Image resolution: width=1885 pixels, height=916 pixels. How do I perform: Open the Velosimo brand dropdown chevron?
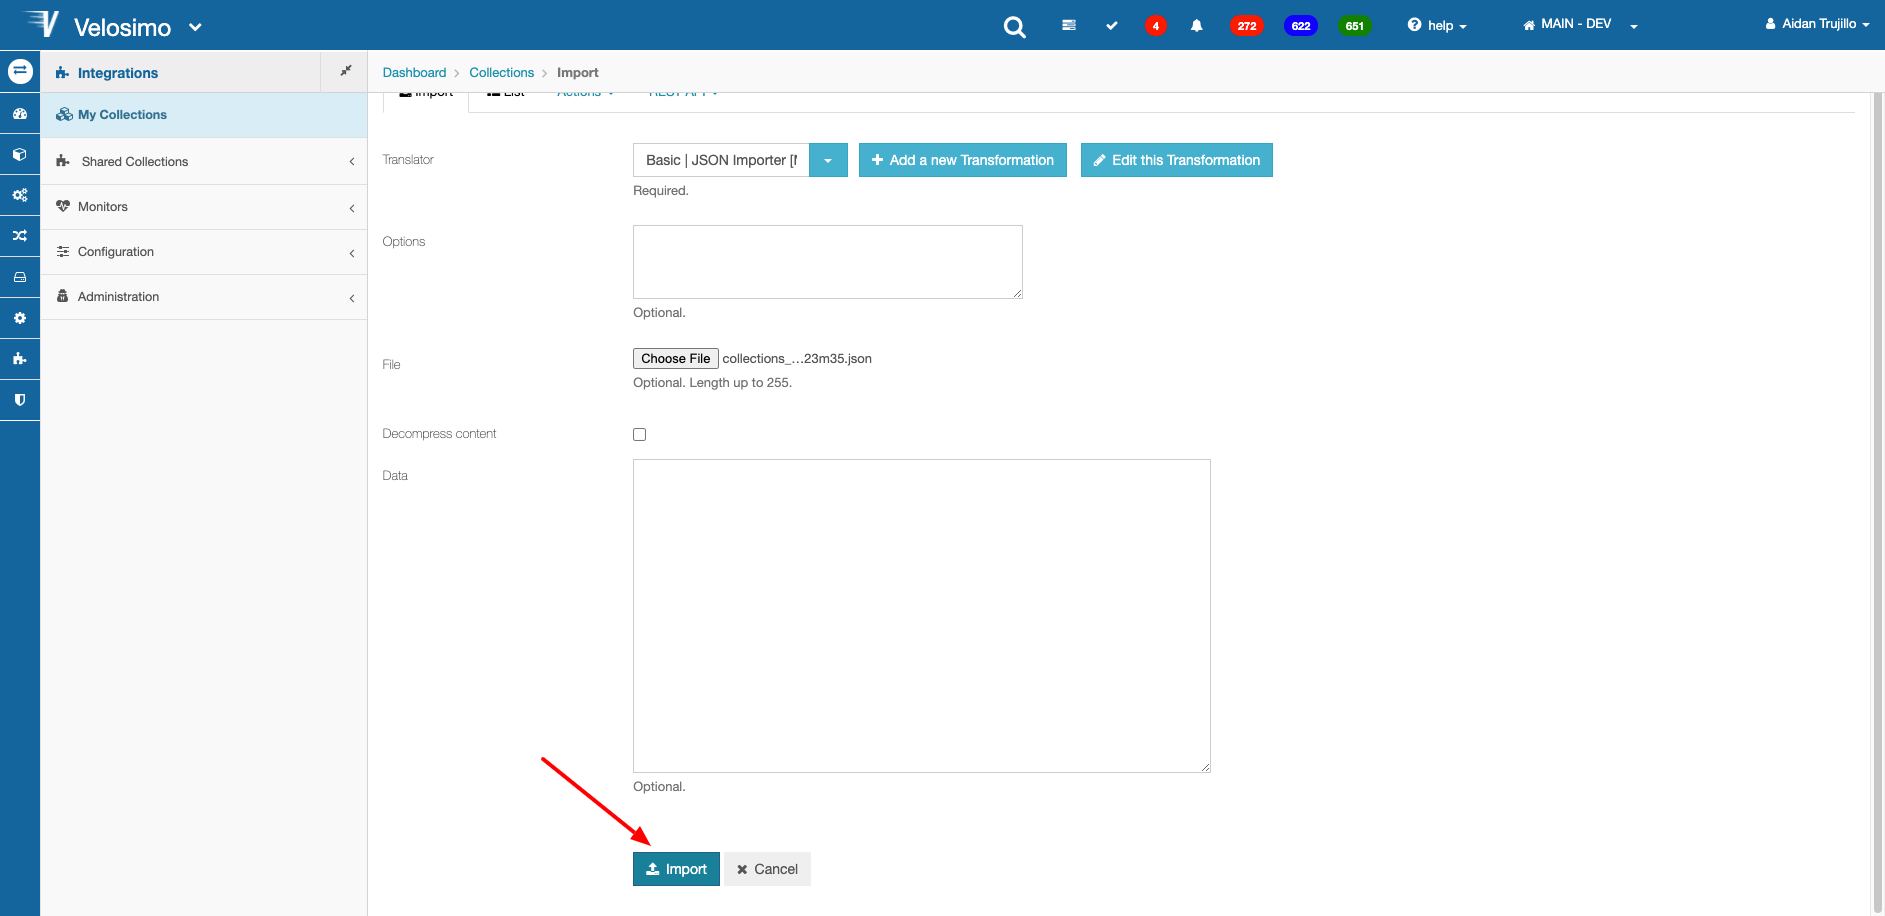click(195, 27)
